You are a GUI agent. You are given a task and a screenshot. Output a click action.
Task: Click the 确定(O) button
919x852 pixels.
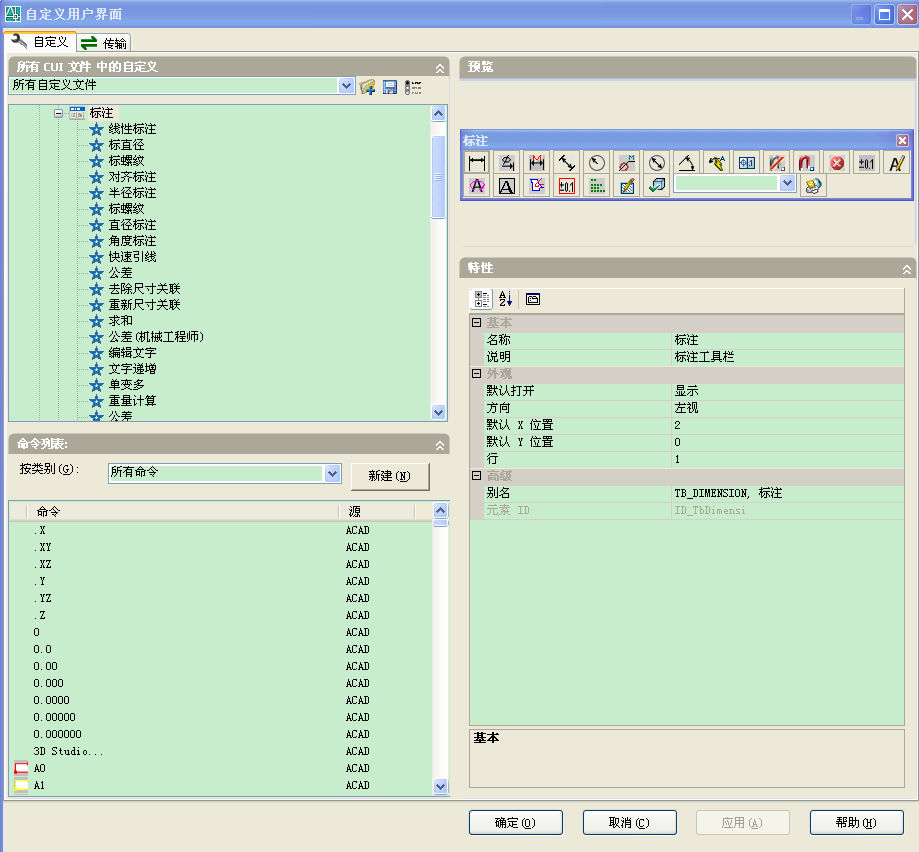(516, 823)
